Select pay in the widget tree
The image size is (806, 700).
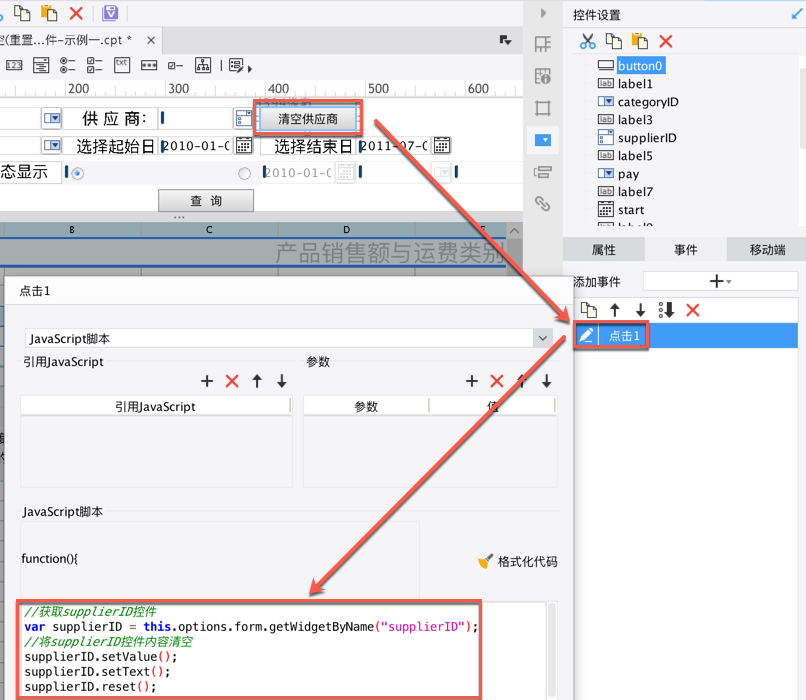coord(628,174)
